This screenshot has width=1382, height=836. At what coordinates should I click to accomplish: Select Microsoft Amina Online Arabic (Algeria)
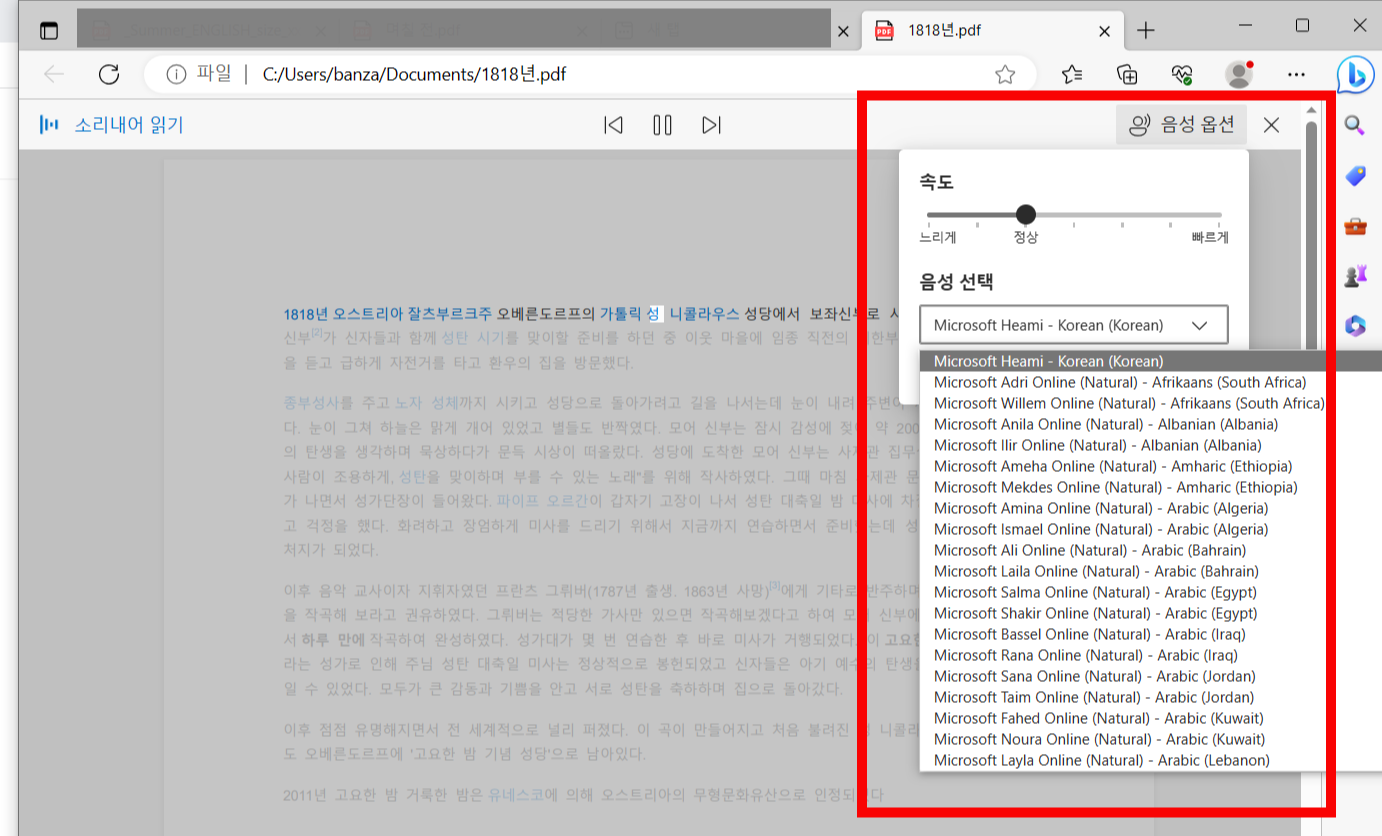[1150, 508]
